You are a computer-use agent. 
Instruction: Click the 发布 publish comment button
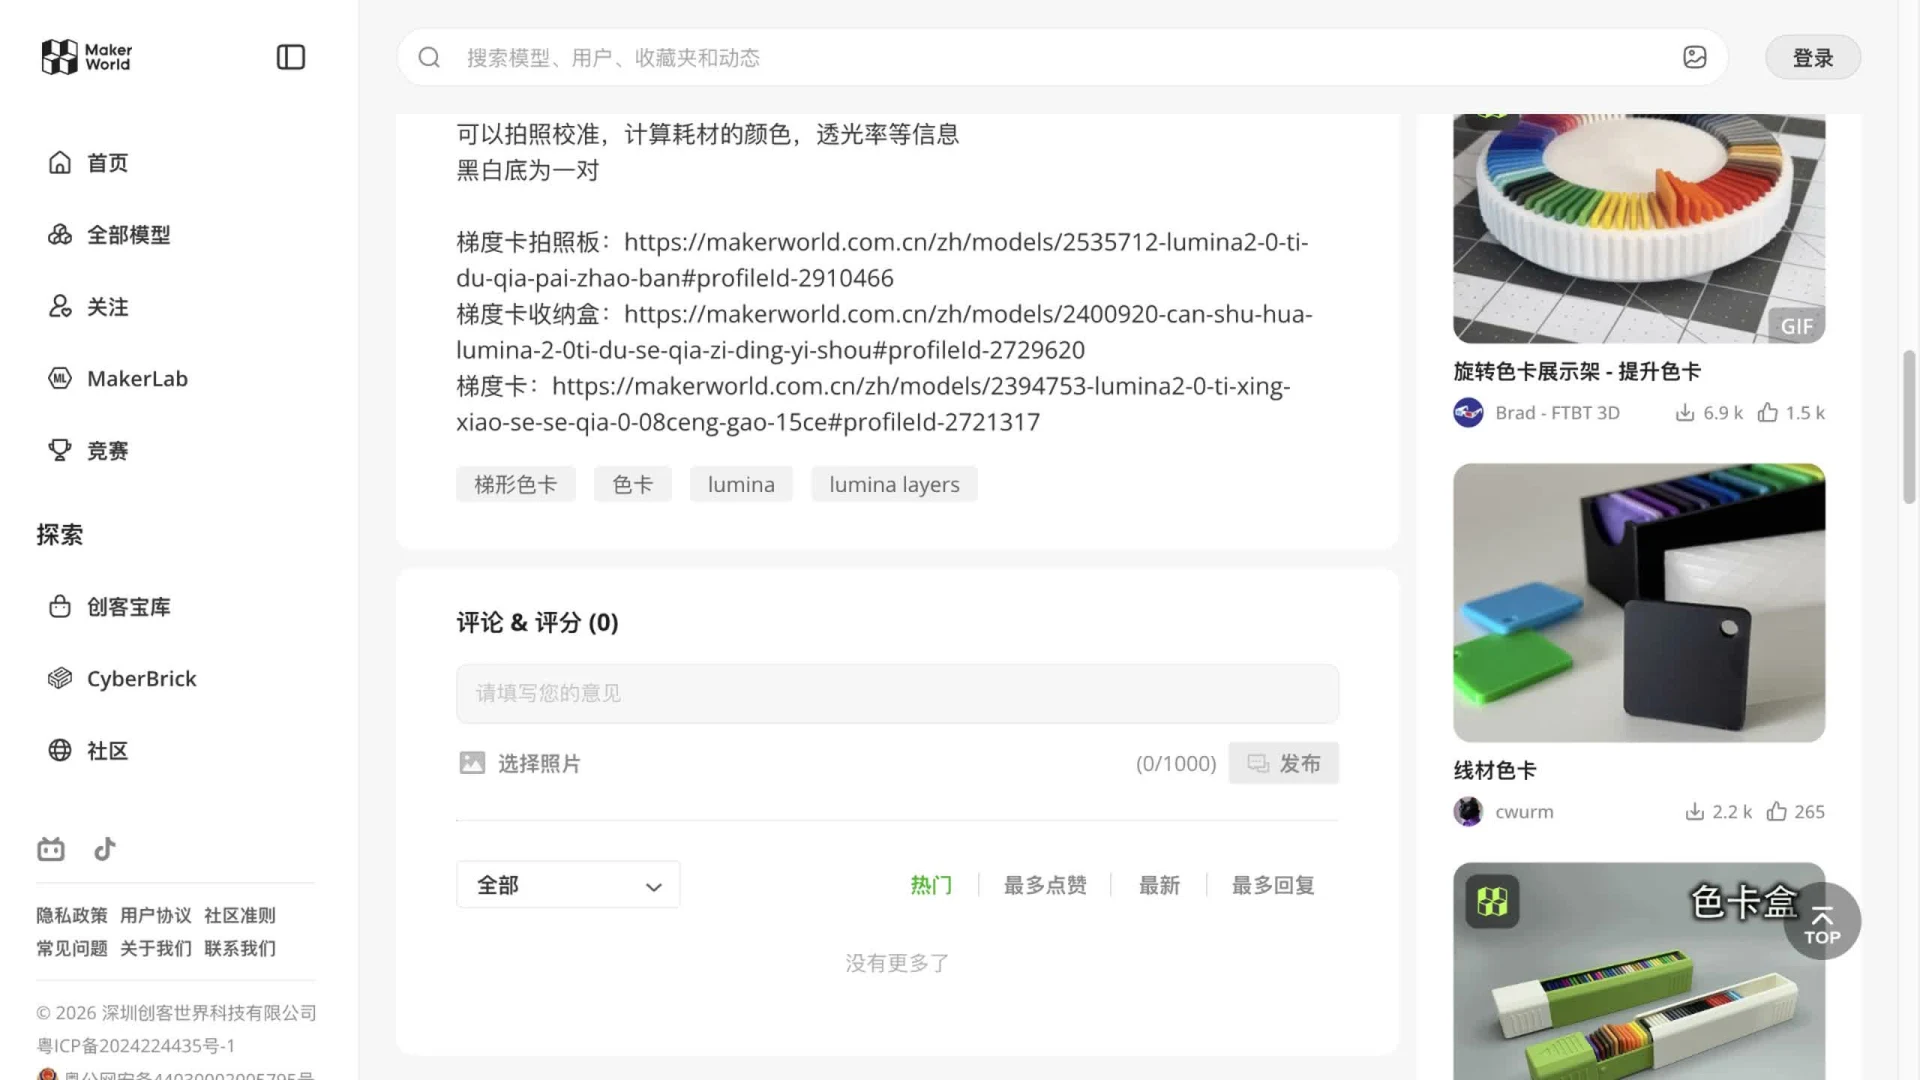[x=1283, y=763]
